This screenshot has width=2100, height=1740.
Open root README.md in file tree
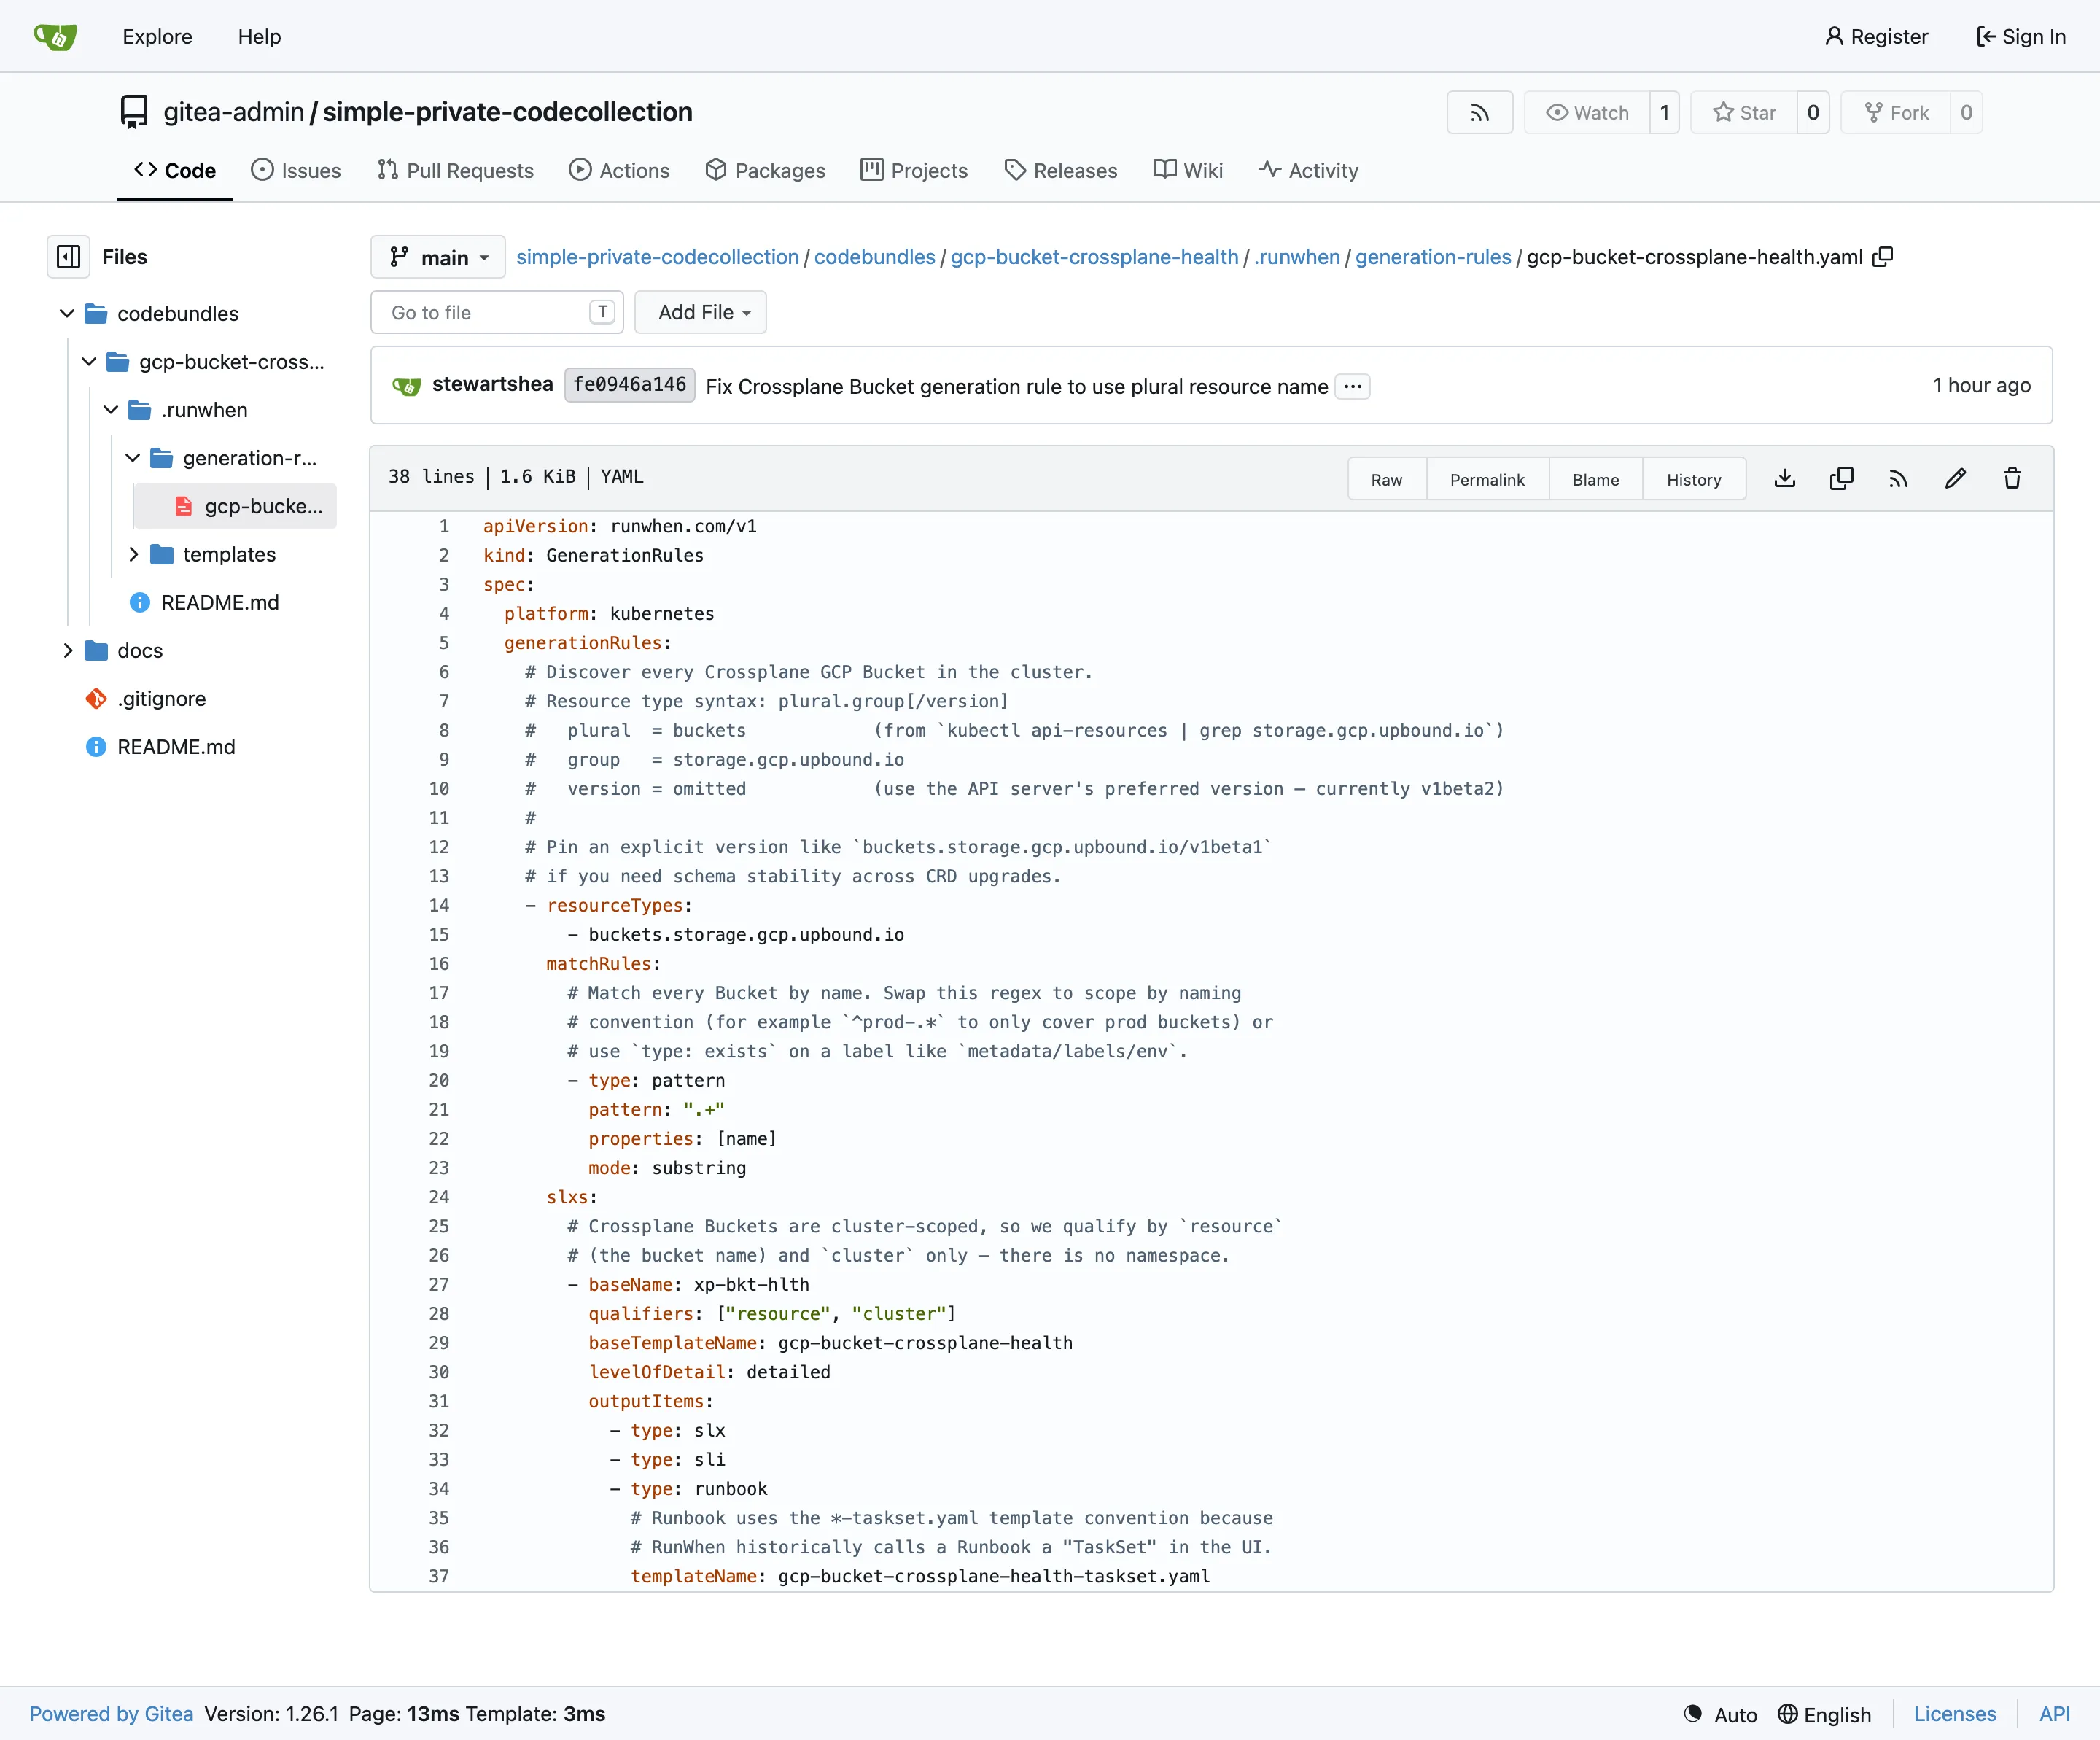click(x=176, y=747)
